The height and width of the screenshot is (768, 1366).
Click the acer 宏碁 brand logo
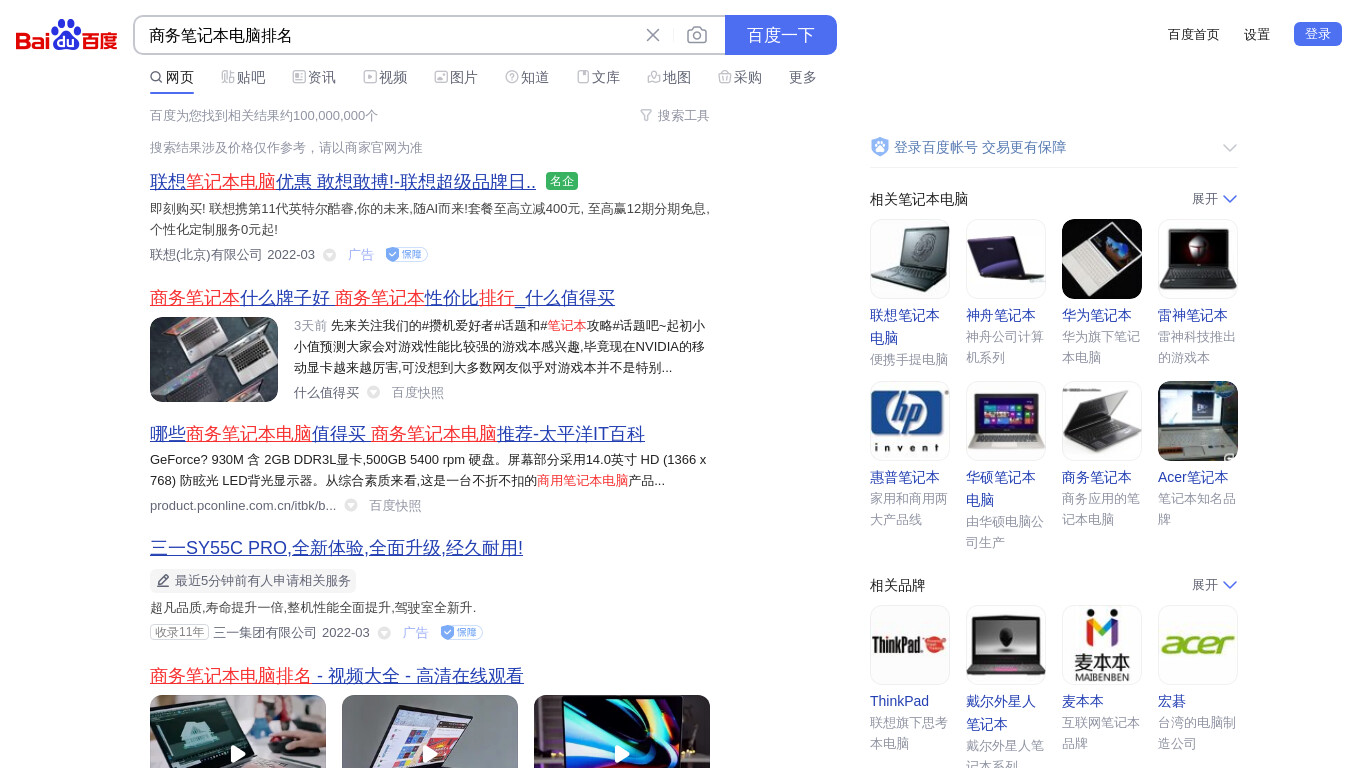click(1198, 645)
